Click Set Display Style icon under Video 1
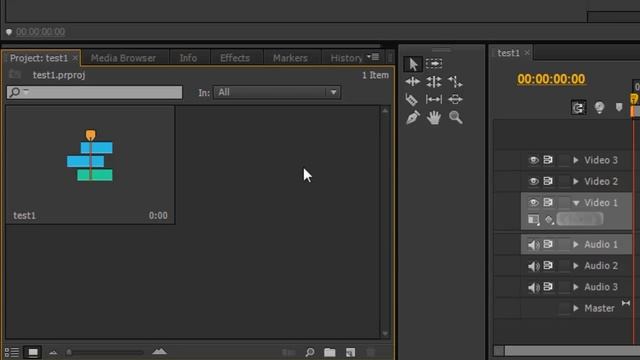Screen dimensions: 640x360 [x=534, y=220]
